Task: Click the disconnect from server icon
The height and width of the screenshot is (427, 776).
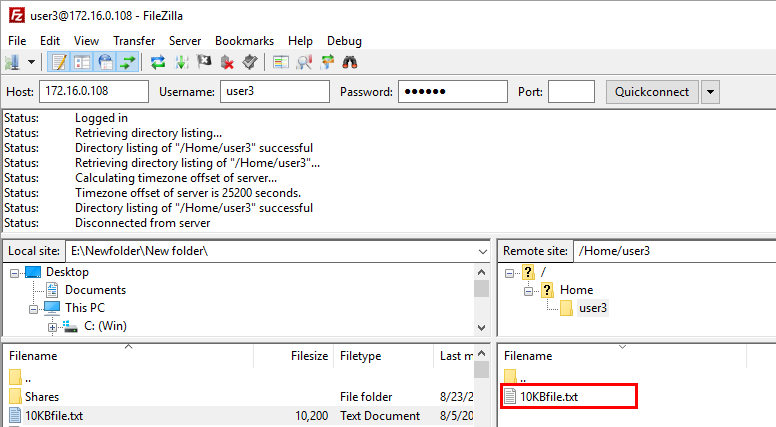Action: coord(227,62)
